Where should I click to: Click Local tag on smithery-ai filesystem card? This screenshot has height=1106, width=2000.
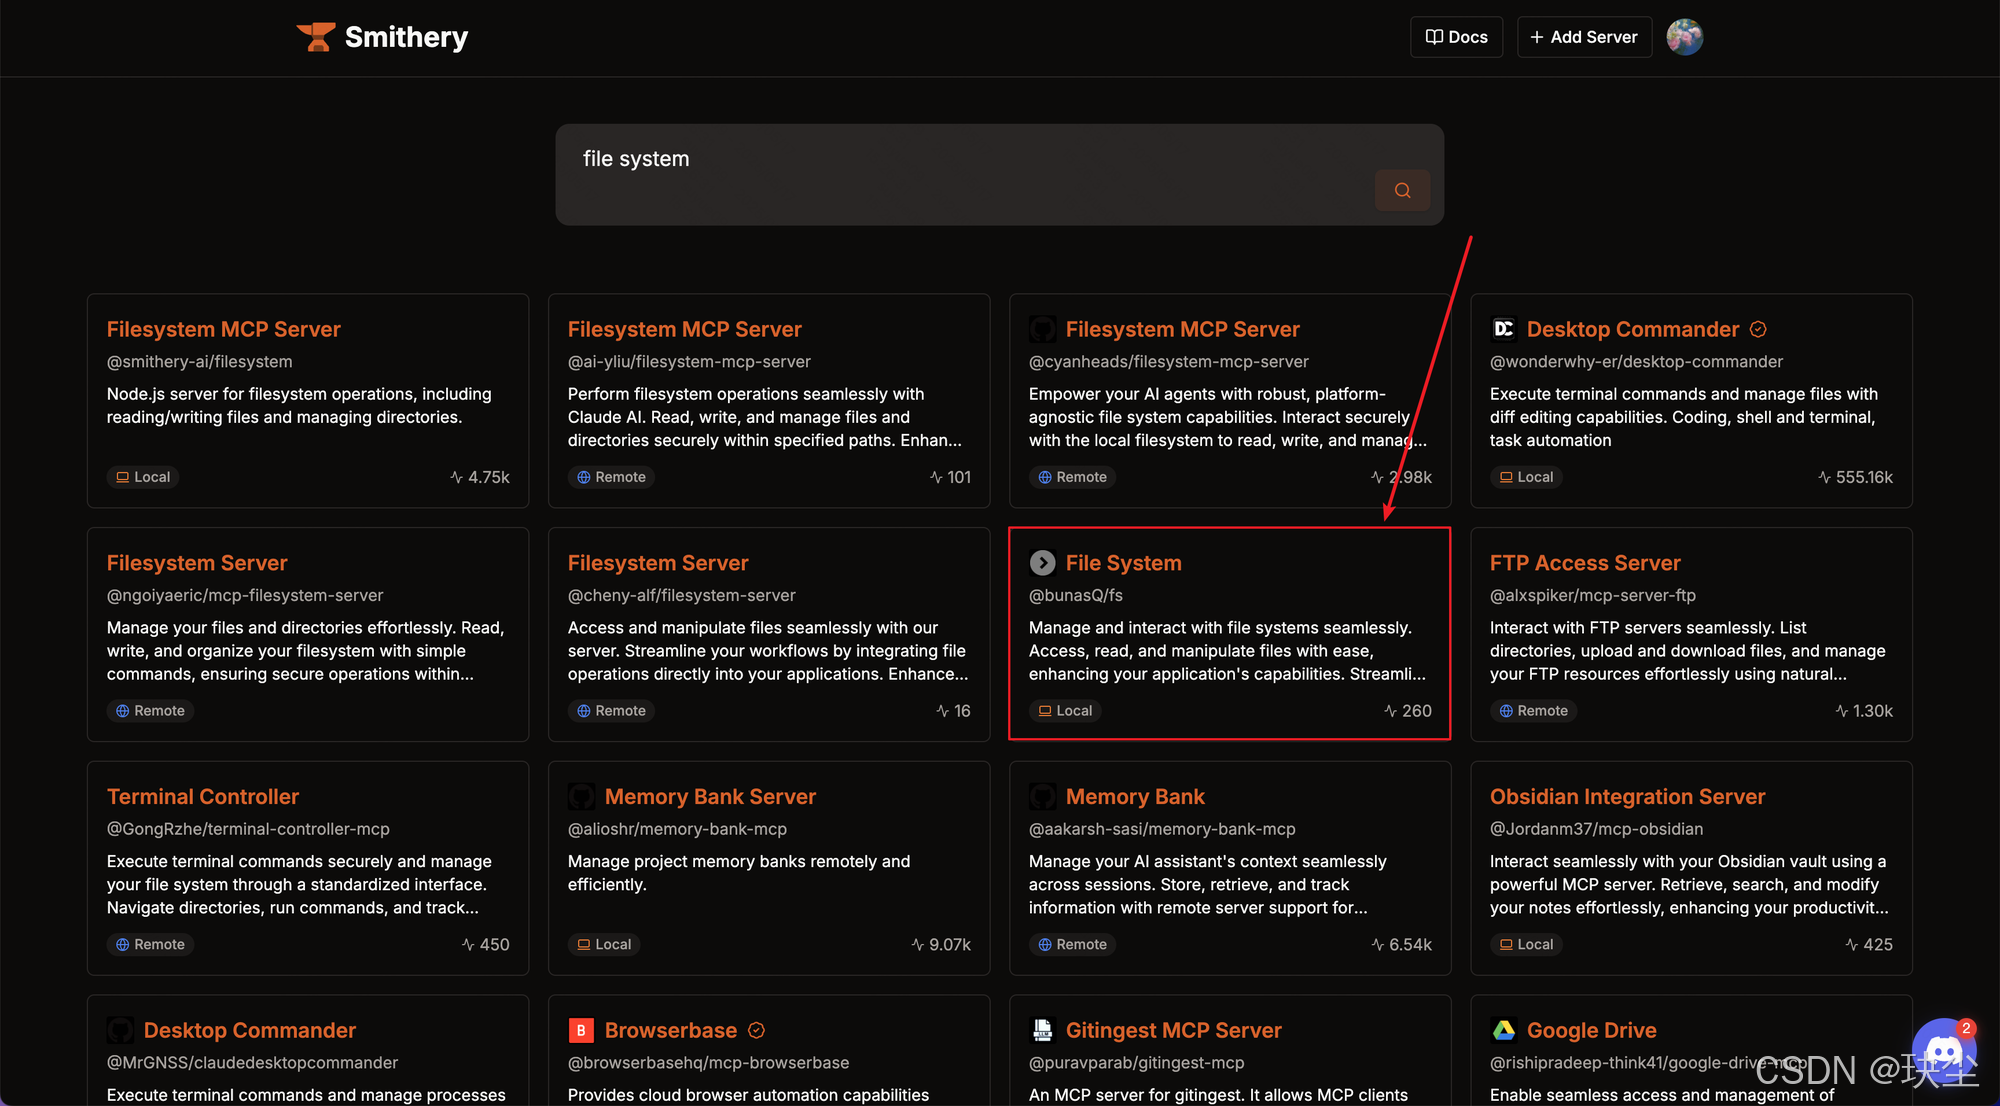(142, 477)
